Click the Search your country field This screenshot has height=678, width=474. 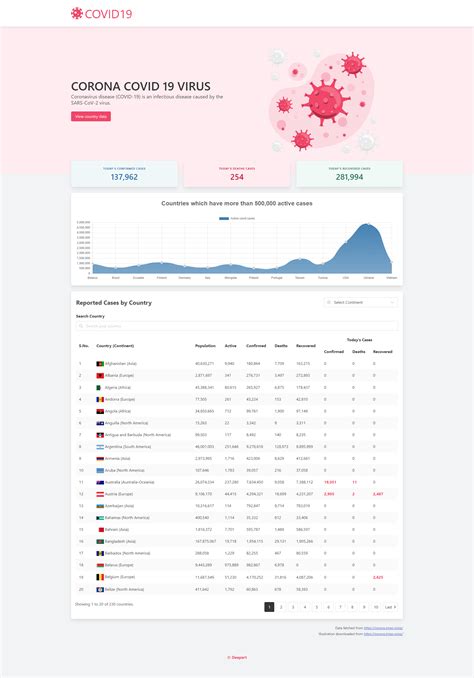(x=237, y=326)
